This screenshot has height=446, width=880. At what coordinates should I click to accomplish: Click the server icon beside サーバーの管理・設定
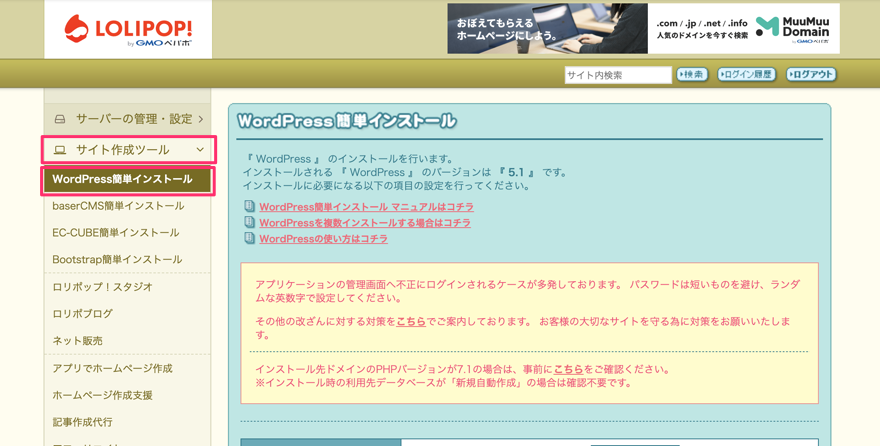click(x=59, y=119)
